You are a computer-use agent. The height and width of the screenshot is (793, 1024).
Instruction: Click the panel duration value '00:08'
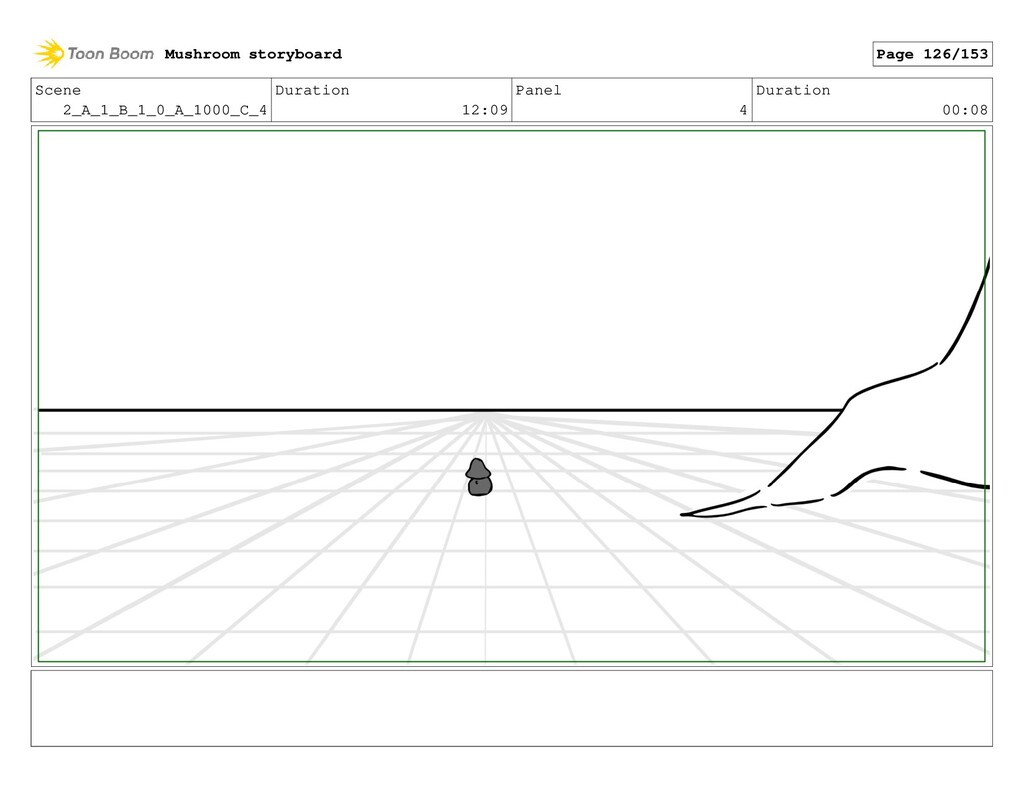(x=965, y=110)
